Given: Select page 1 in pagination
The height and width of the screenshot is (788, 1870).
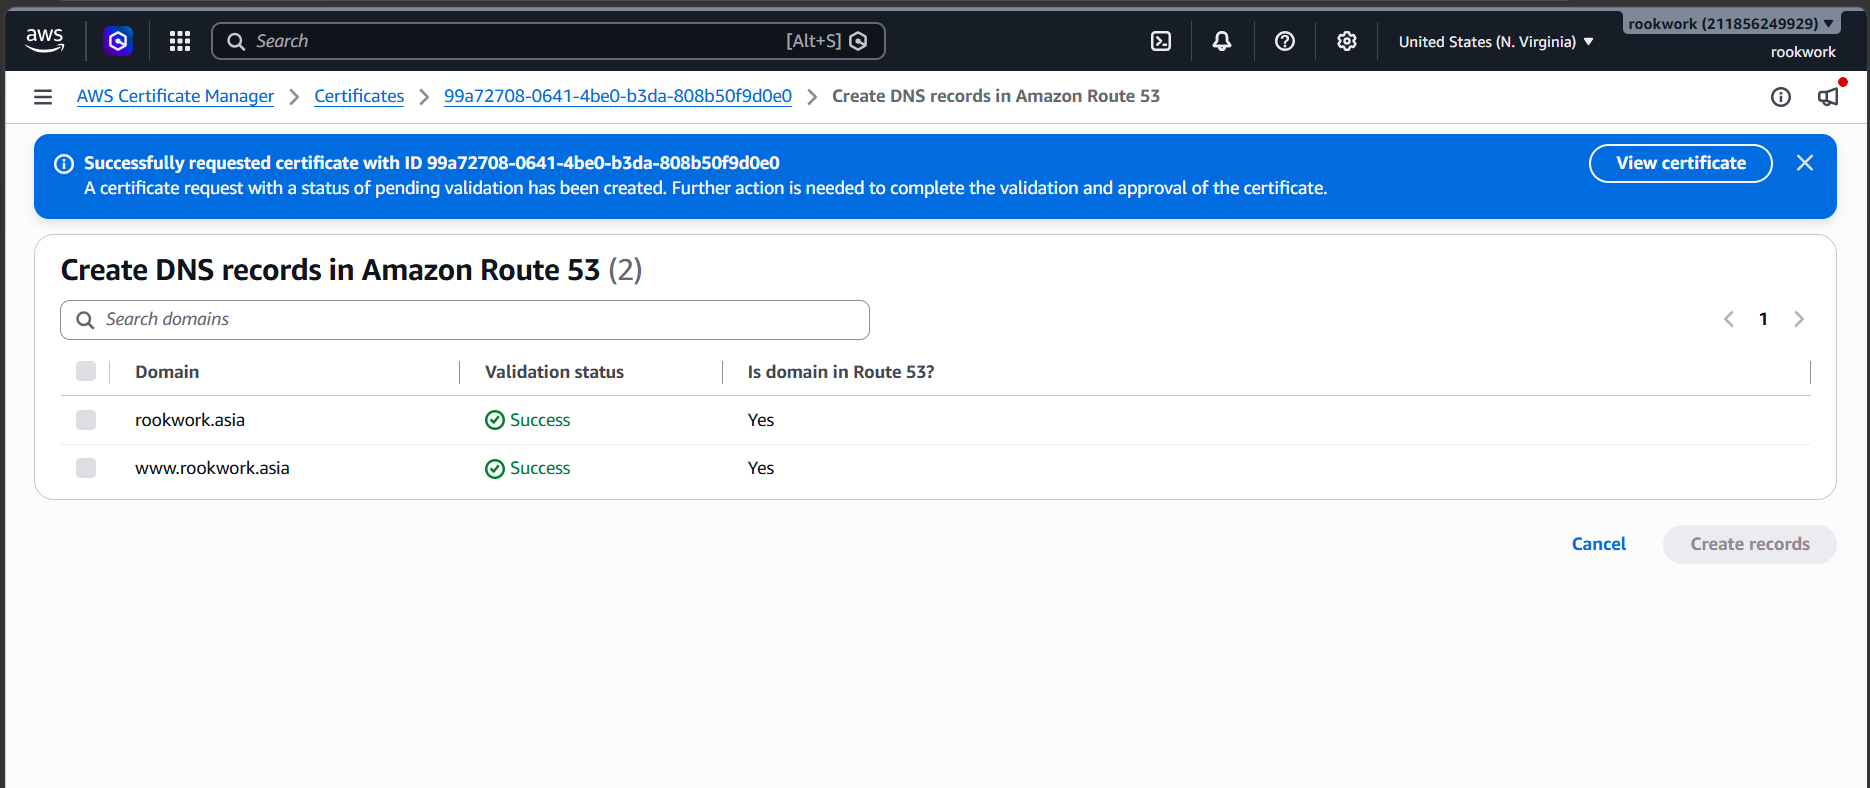Looking at the screenshot, I should [x=1763, y=319].
